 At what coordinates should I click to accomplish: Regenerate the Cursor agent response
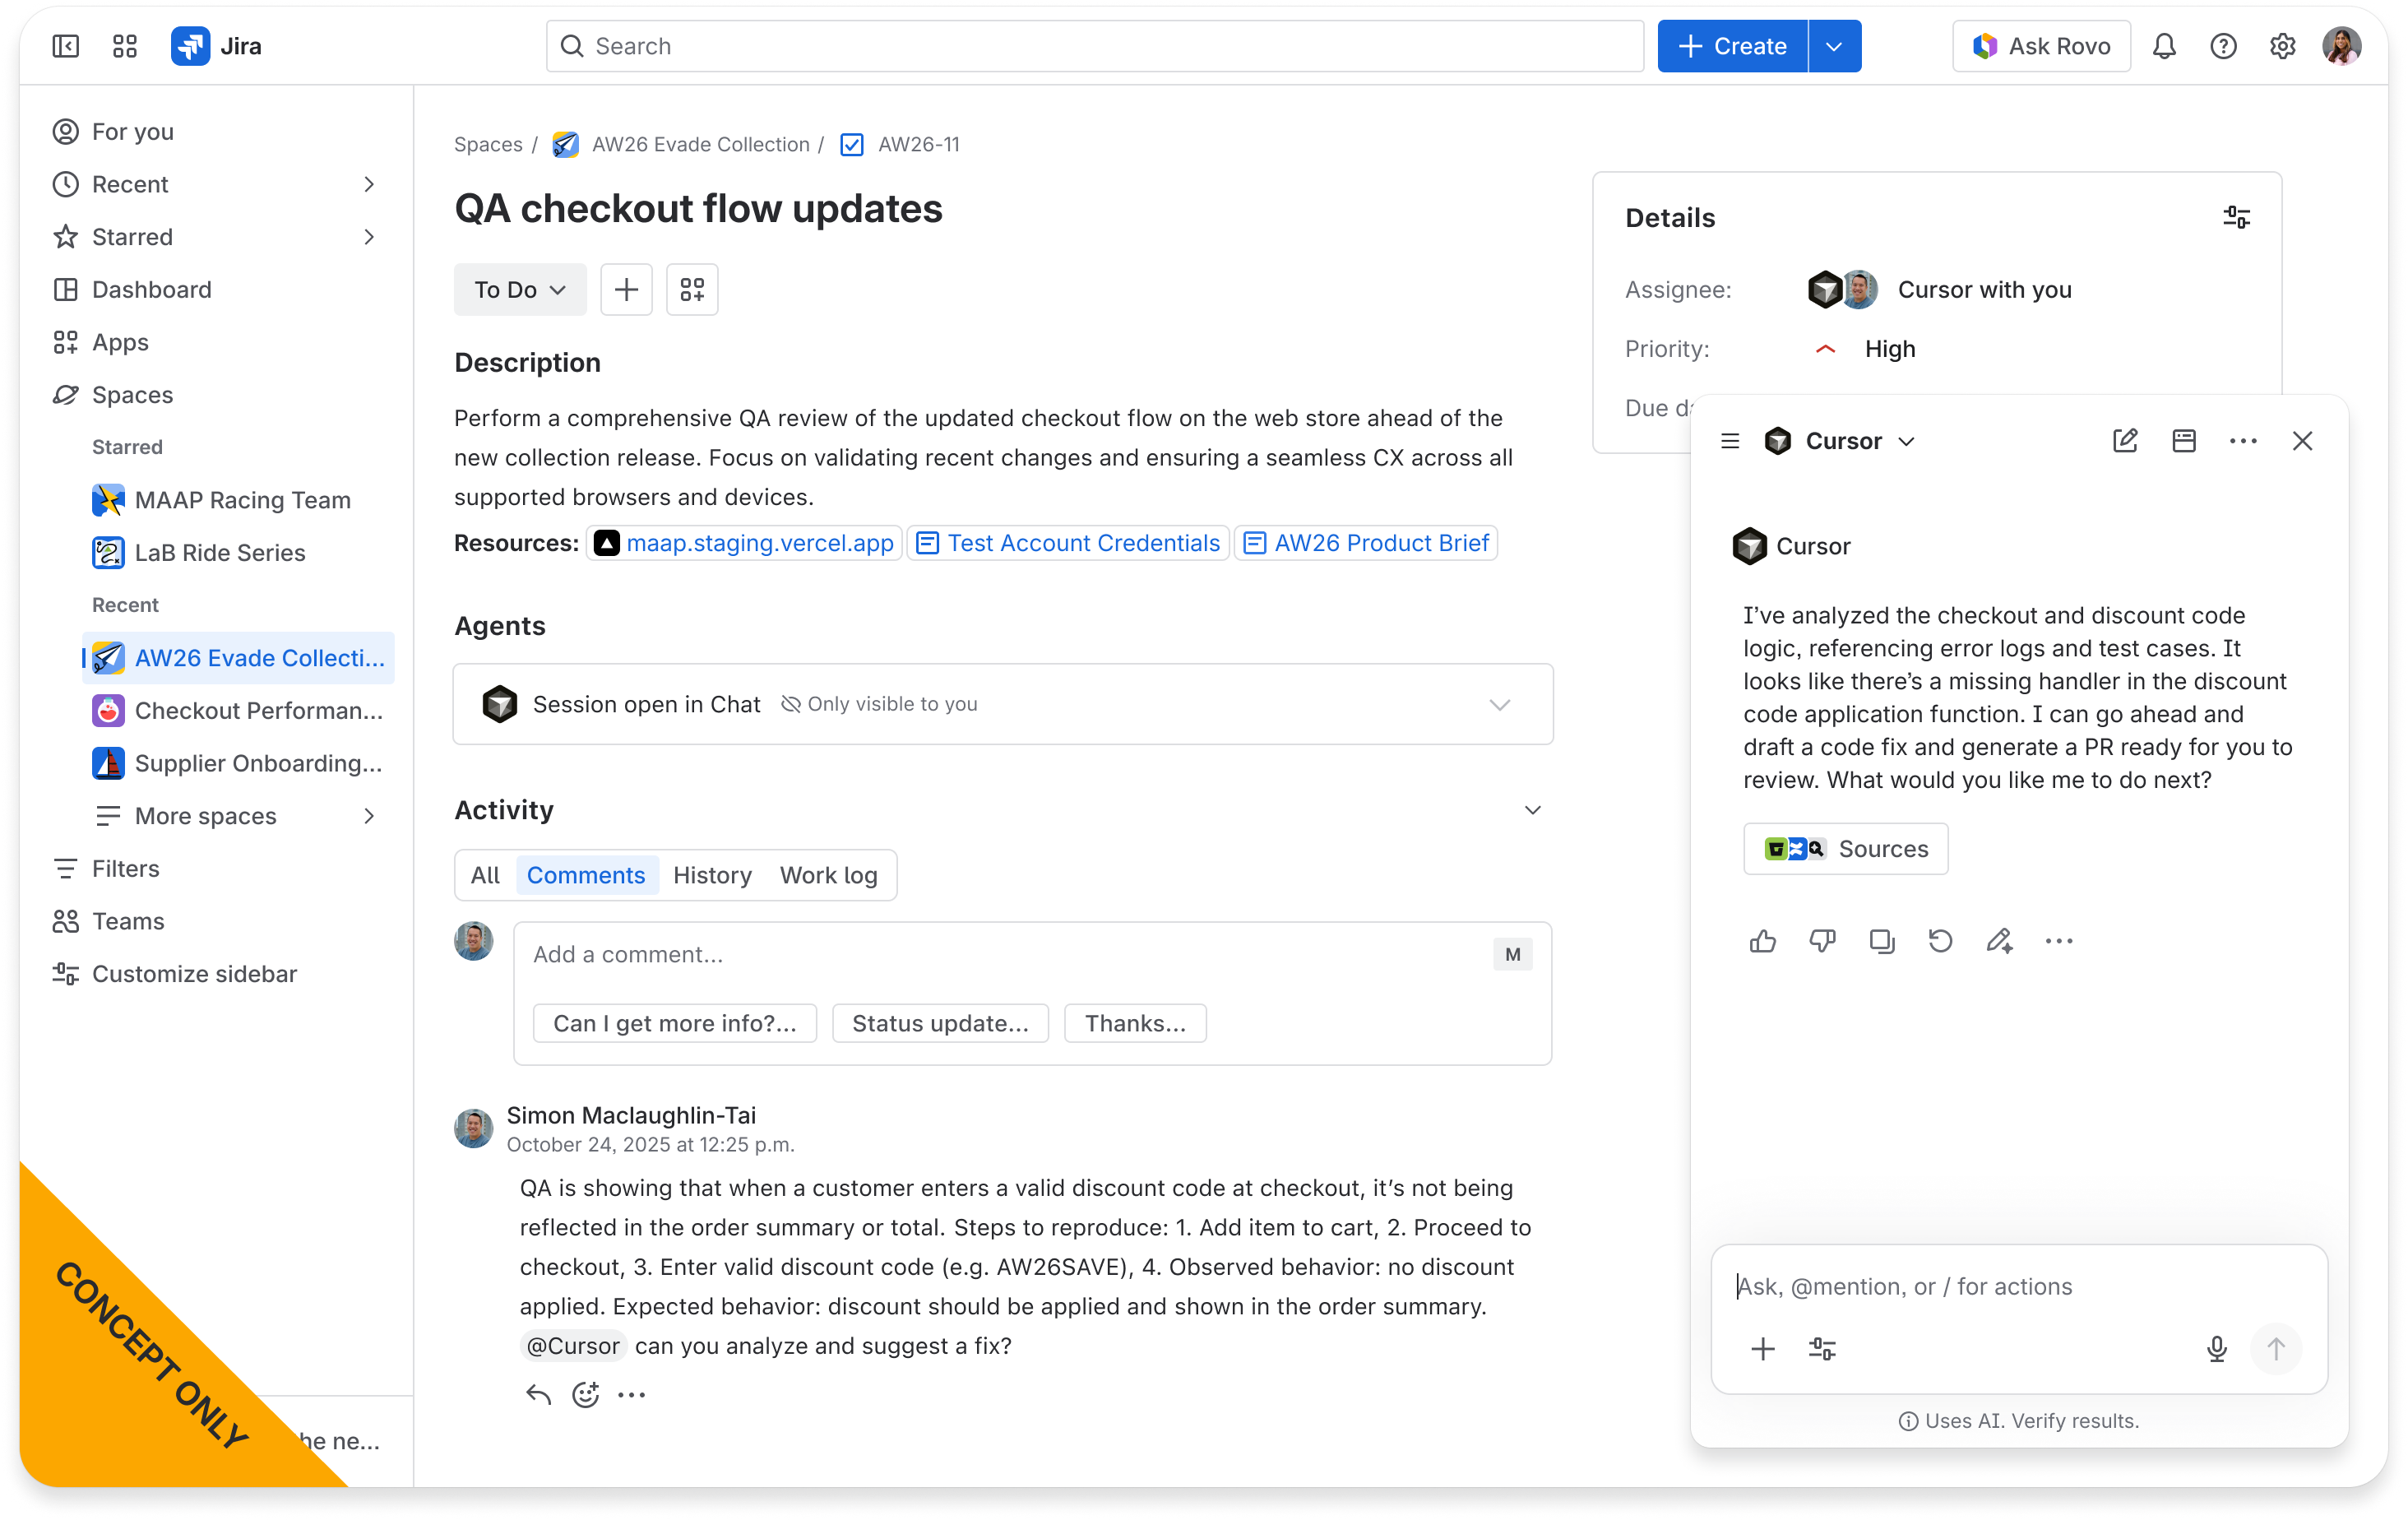coord(1940,941)
